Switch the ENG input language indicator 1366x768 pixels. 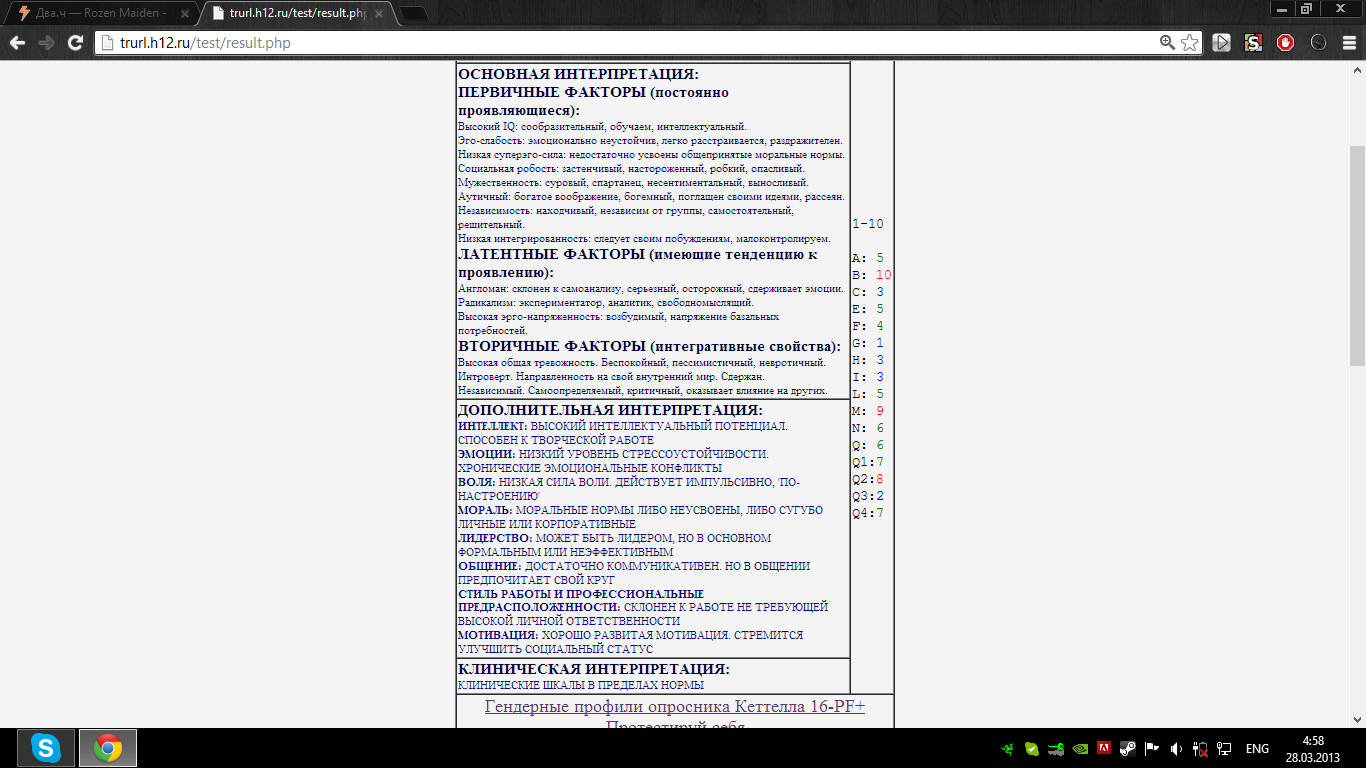pyautogui.click(x=1257, y=748)
